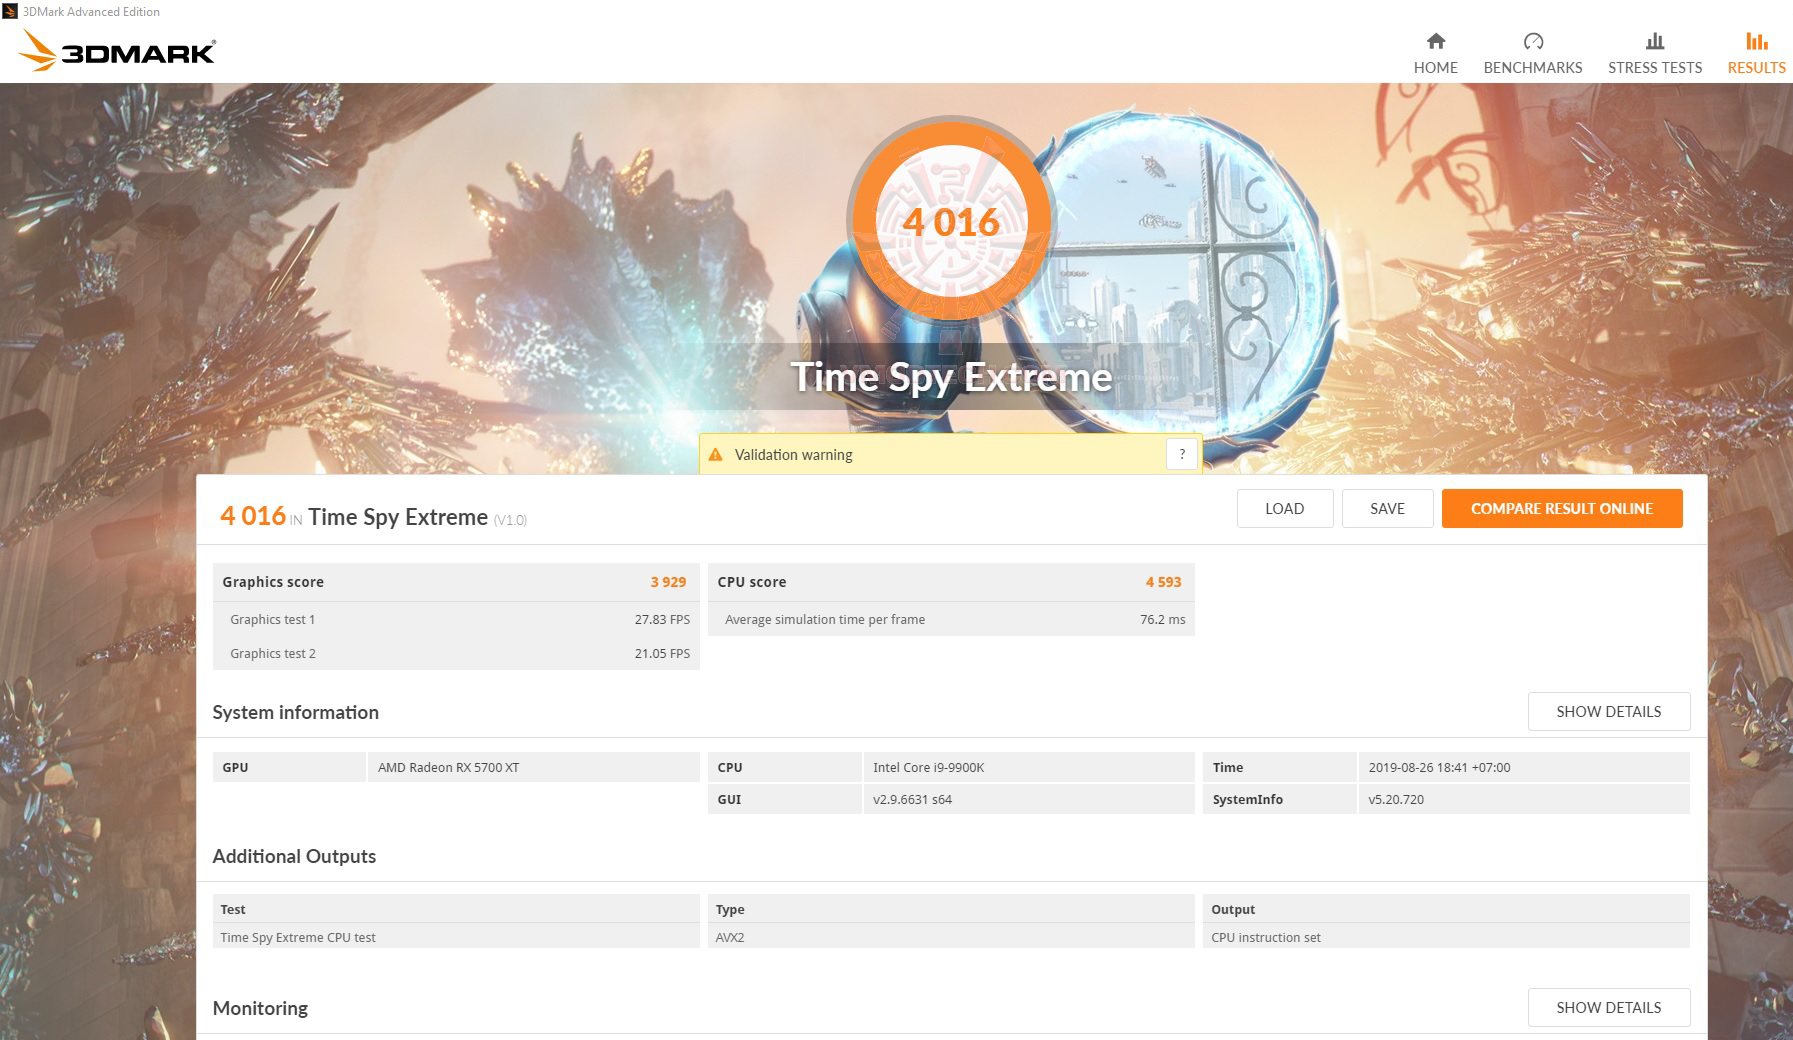The height and width of the screenshot is (1040, 1793).
Task: Select the Graphics score value 3 929
Action: (x=667, y=581)
